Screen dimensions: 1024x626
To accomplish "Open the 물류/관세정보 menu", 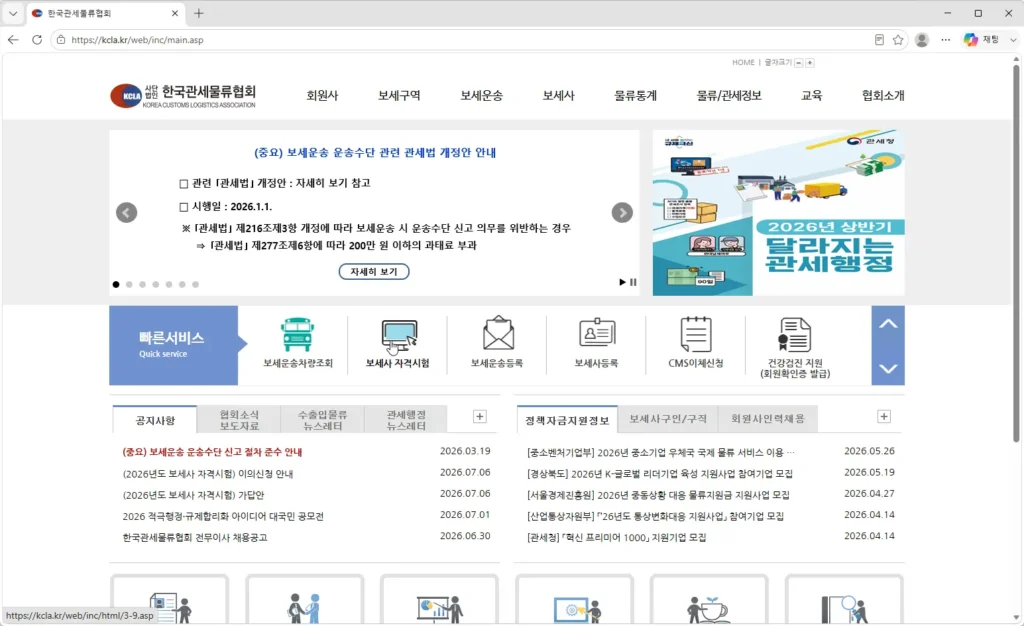I will point(729,96).
